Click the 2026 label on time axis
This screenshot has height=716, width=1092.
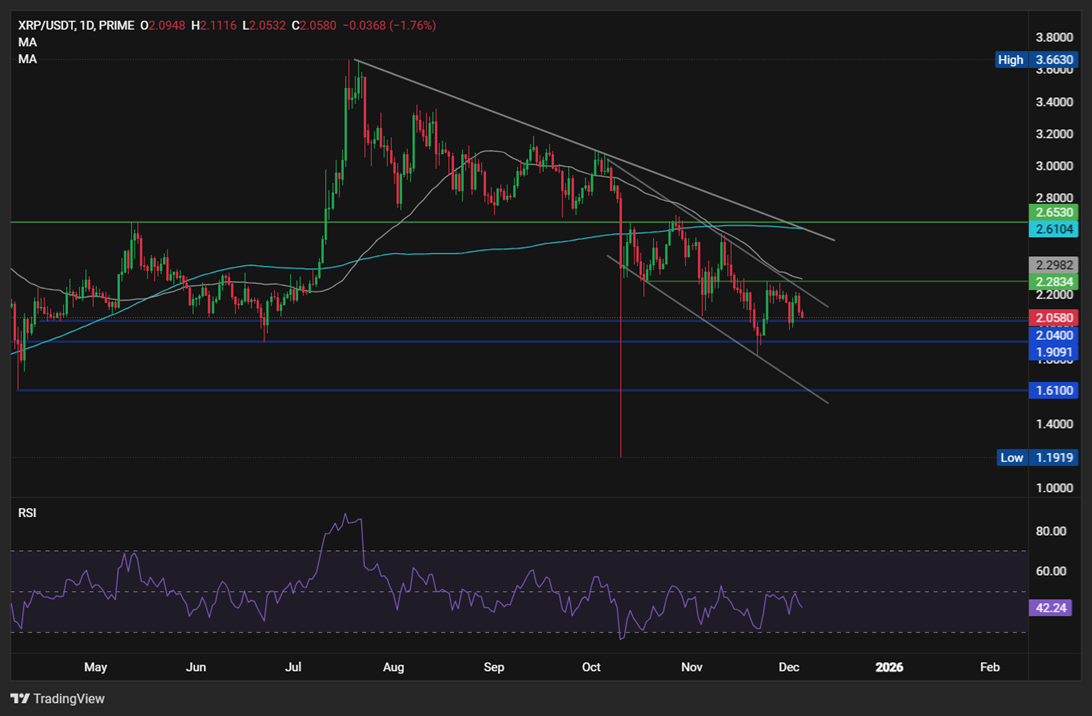tap(888, 667)
